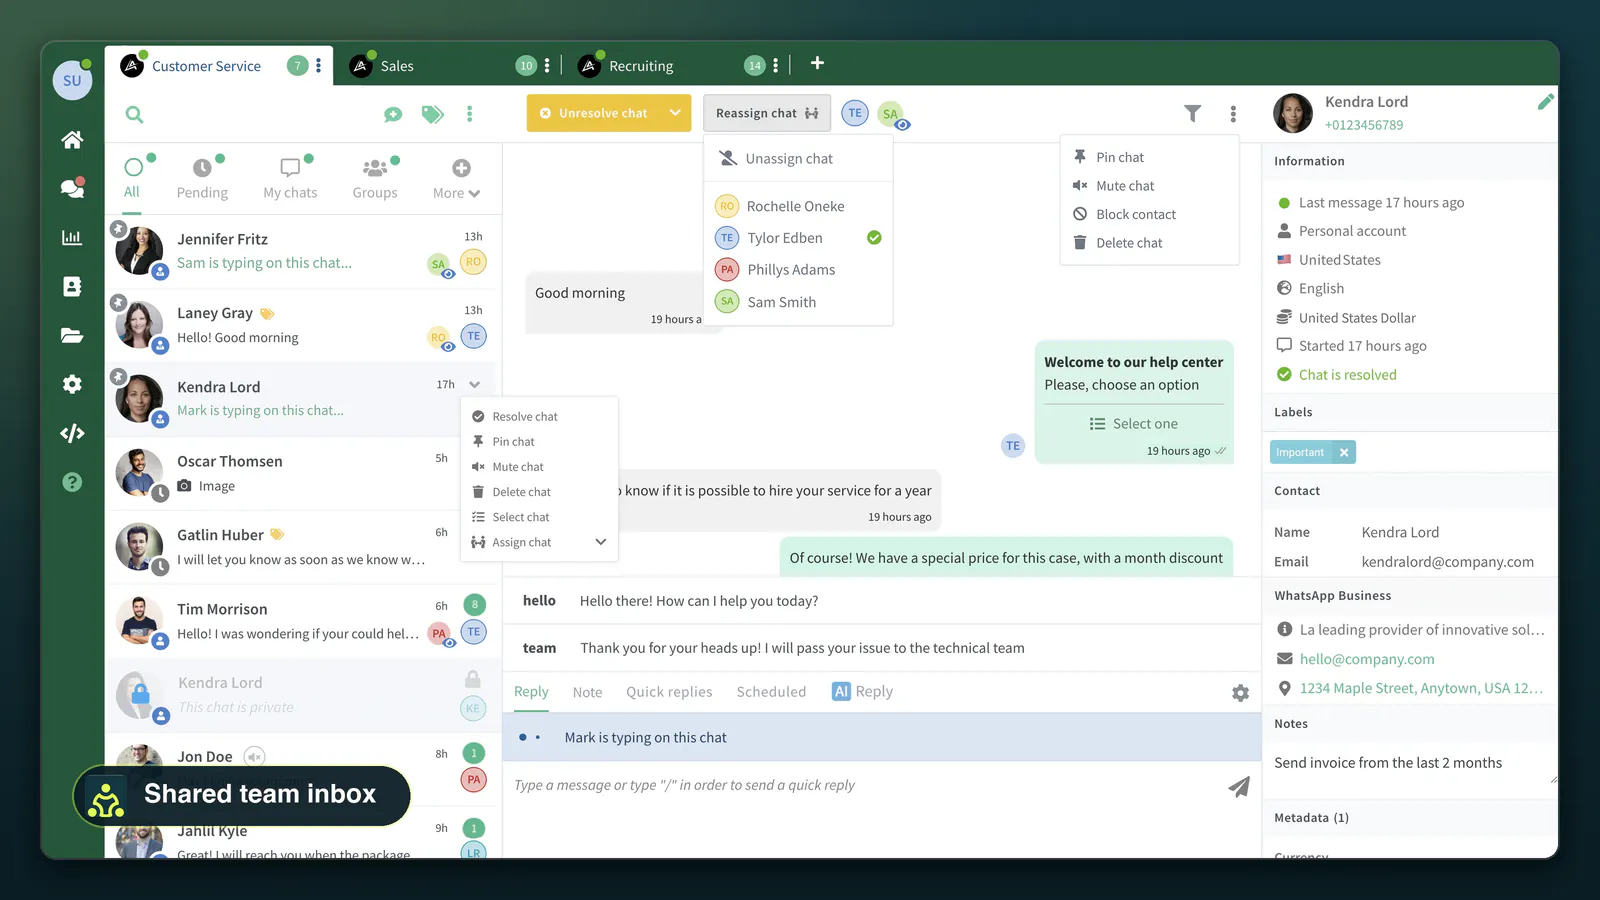
Task: Start a new chat with plus-bubble icon
Action: click(393, 114)
